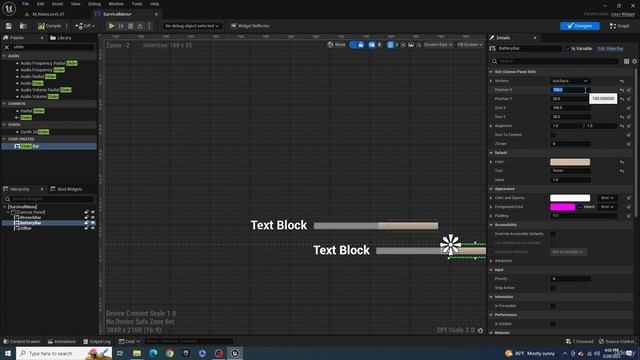Open the Fill Screen dropdown
The height and width of the screenshot is (360, 640).
click(470, 45)
